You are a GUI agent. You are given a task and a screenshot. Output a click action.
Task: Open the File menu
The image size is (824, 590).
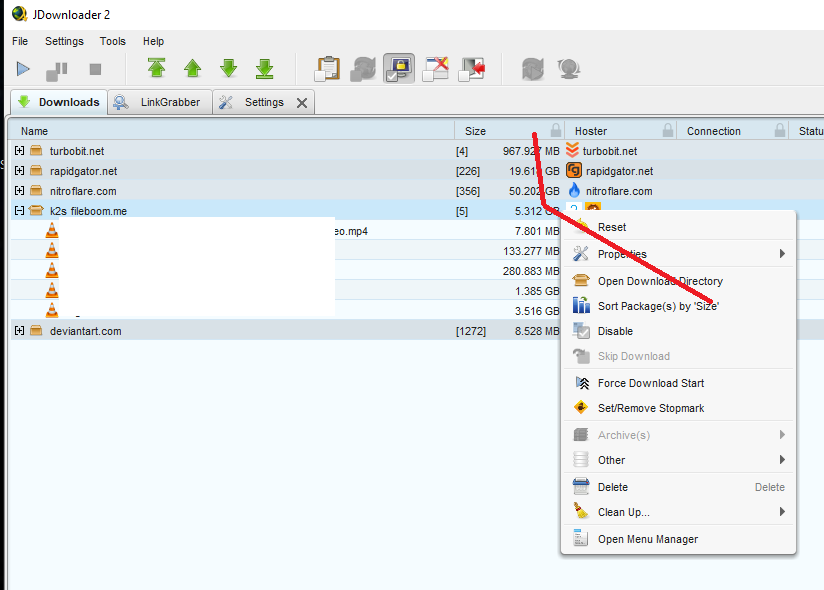(x=20, y=41)
